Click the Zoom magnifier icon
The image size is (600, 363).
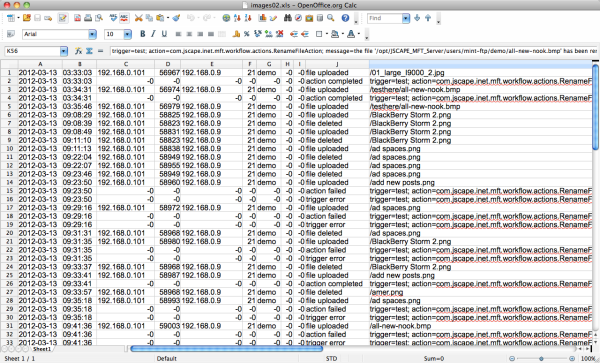click(x=330, y=18)
